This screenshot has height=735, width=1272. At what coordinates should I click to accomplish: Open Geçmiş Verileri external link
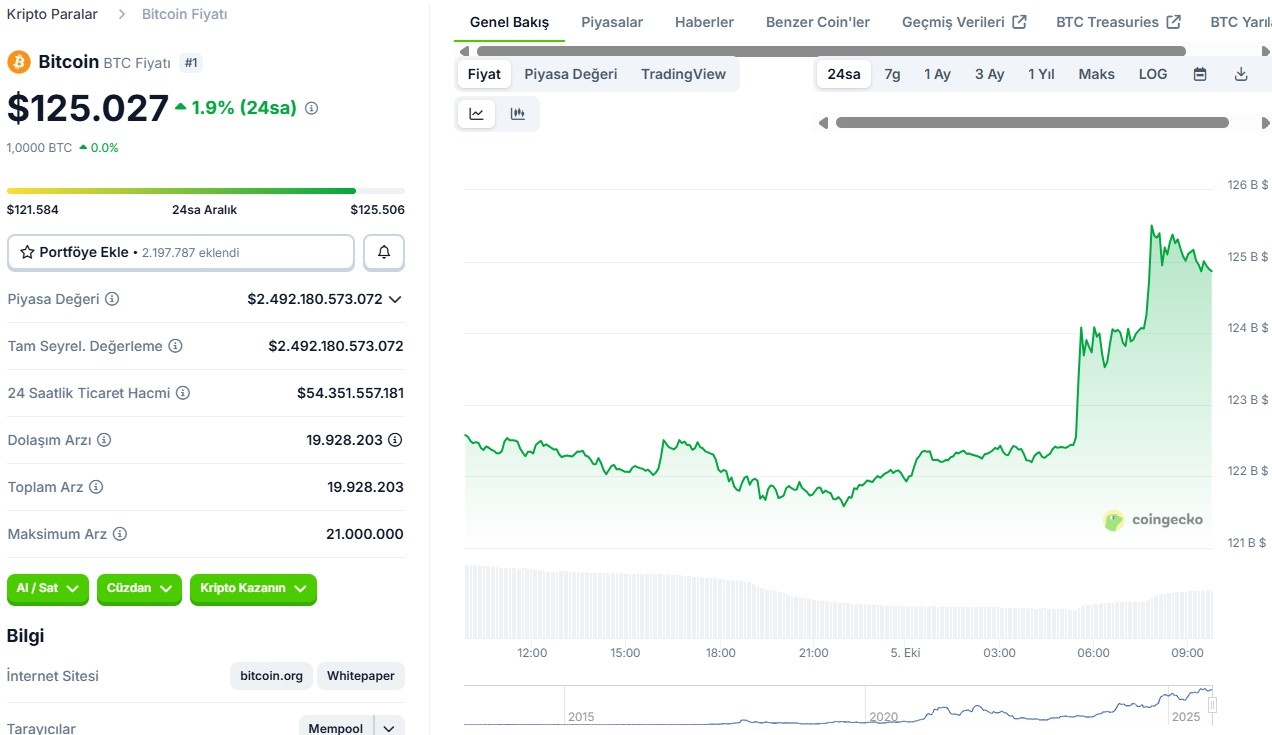964,22
